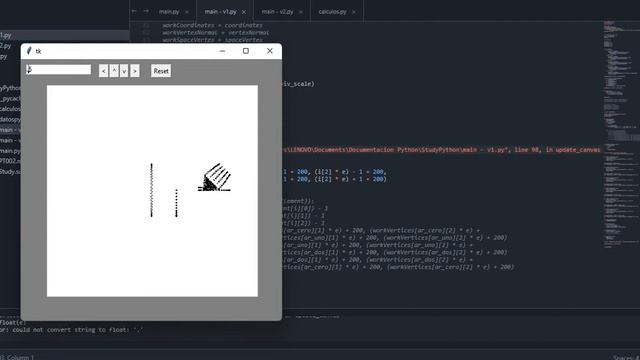Click the '<' left arrow button

click(x=103, y=71)
